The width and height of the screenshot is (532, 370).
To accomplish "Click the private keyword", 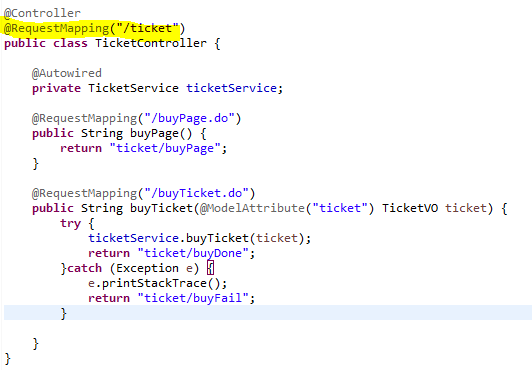I will 56,88.
